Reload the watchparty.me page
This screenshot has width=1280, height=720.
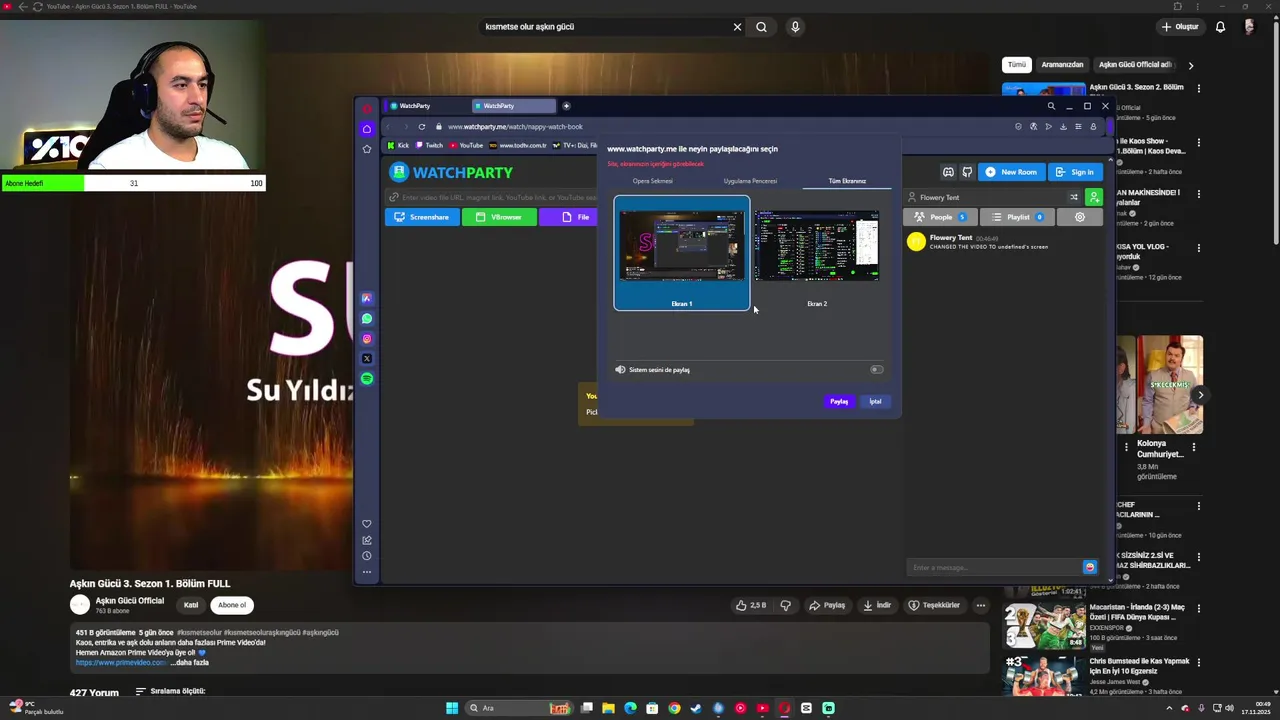click(422, 127)
